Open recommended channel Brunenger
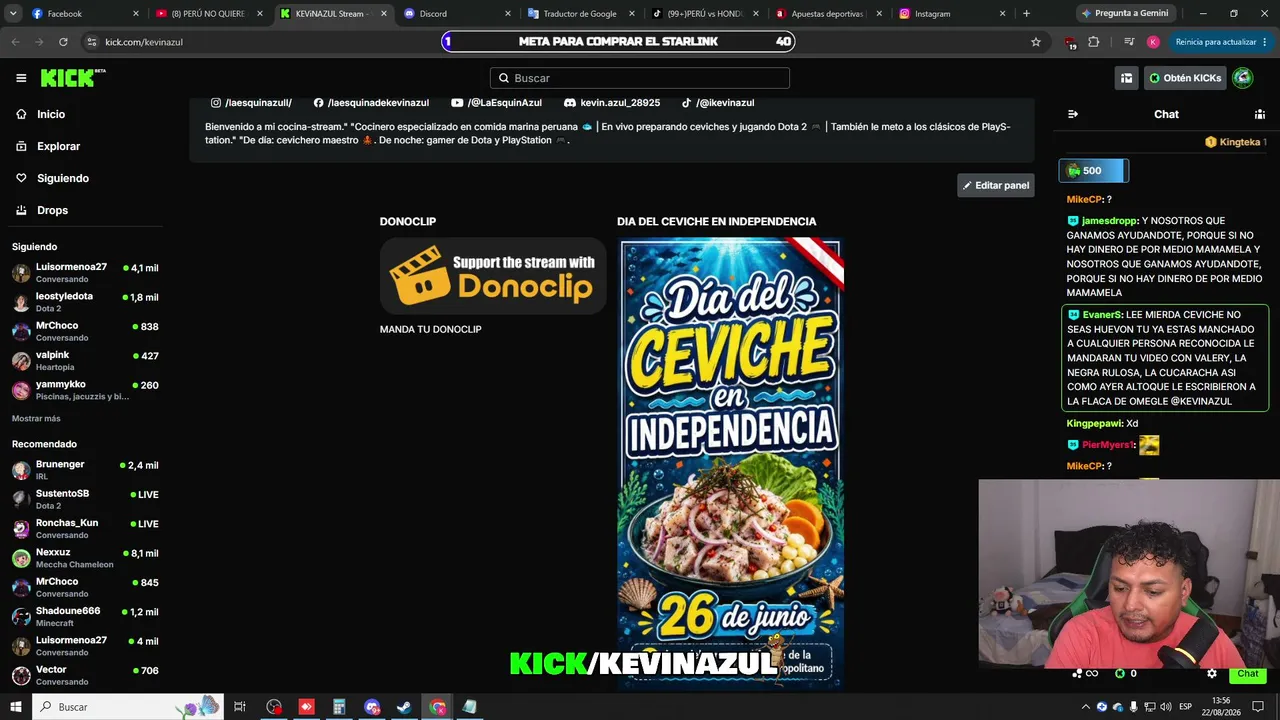The height and width of the screenshot is (720, 1280). [85, 470]
